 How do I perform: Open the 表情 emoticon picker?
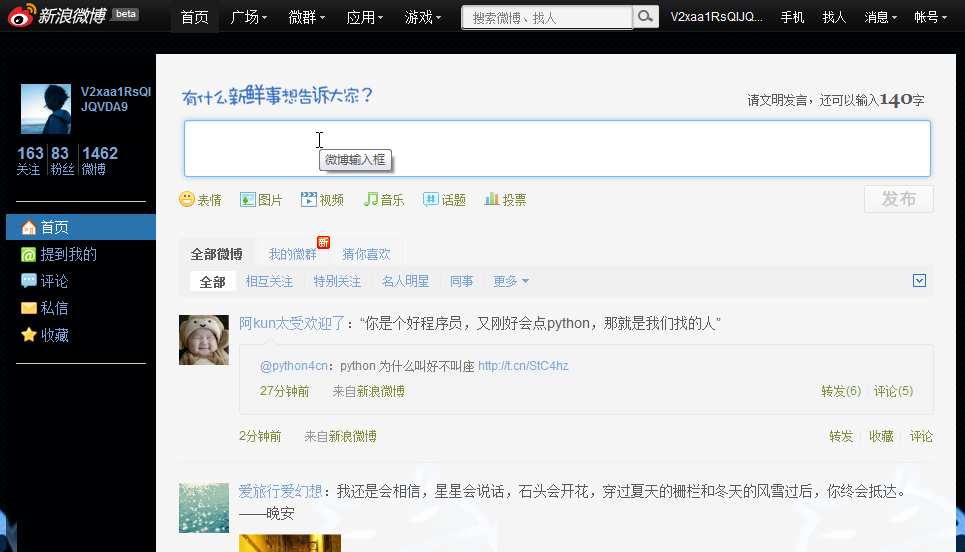(x=200, y=199)
